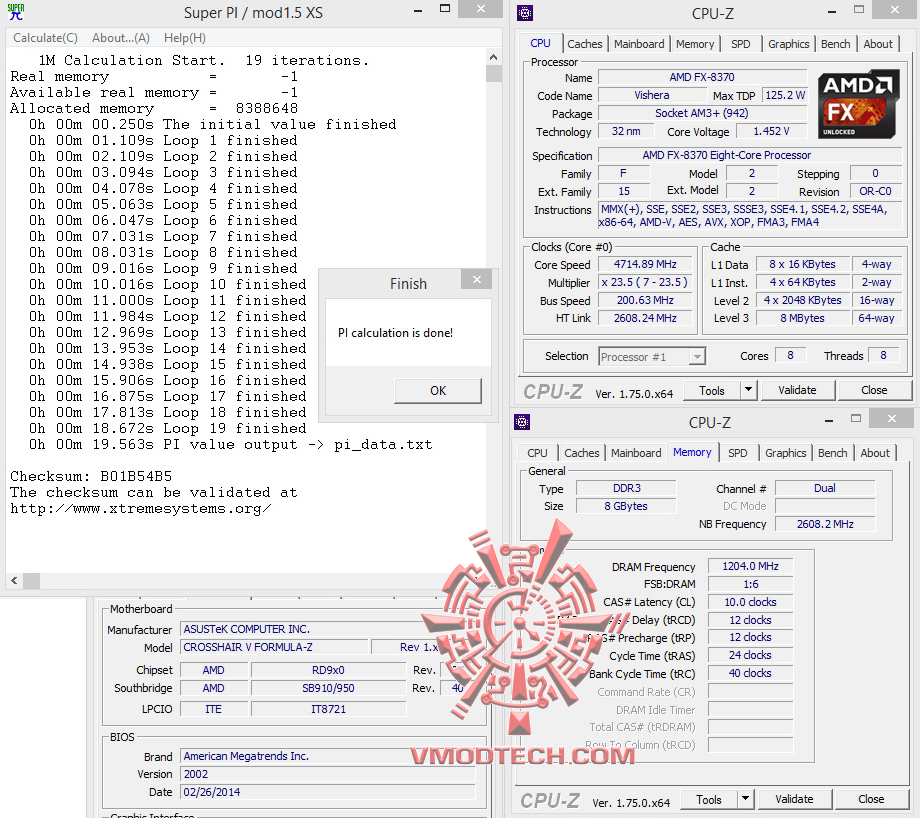Viewport: 920px width, 818px height.
Task: Open the Help(H) menu in Super PI
Action: click(185, 38)
